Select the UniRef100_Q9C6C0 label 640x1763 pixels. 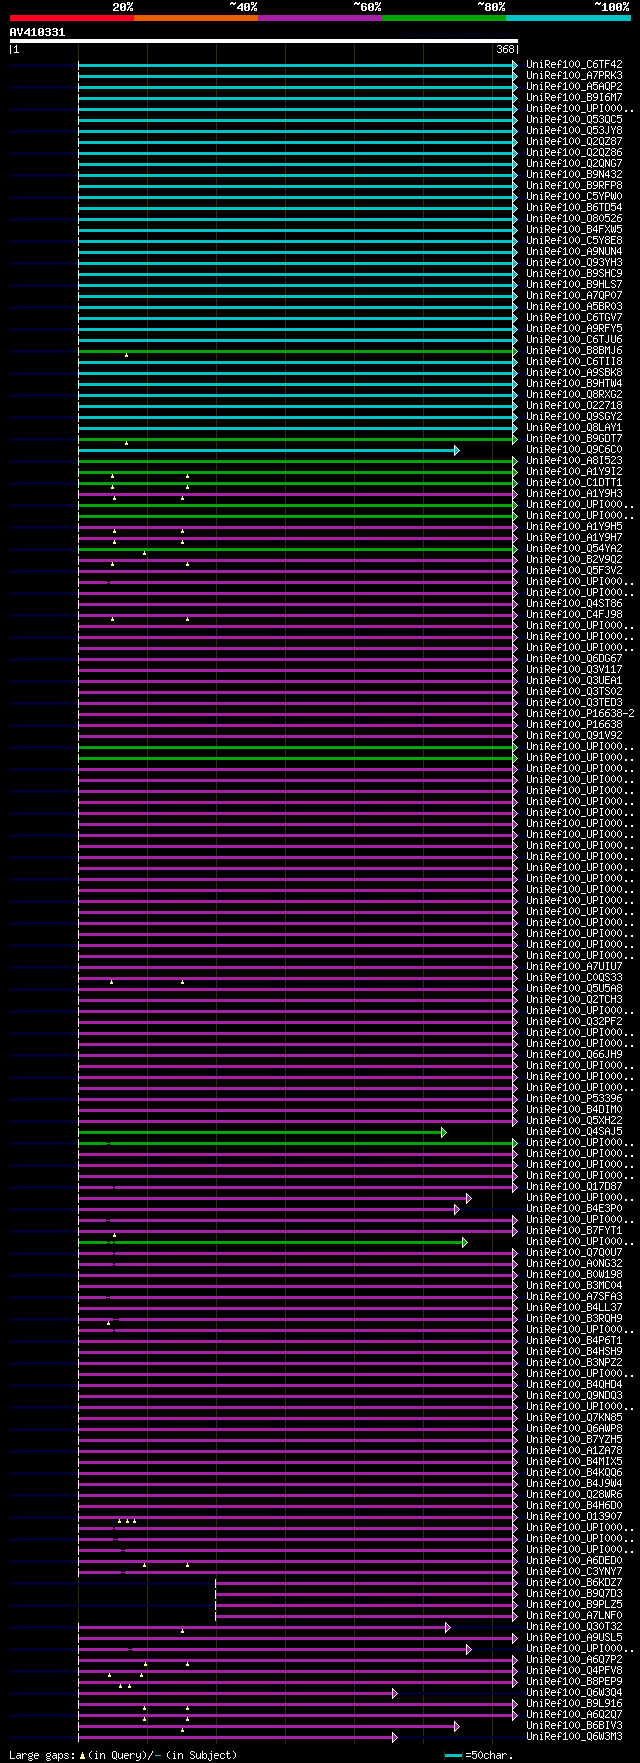pyautogui.click(x=574, y=450)
